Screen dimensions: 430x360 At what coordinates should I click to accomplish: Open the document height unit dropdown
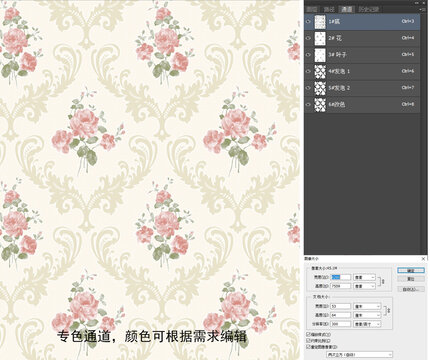[x=367, y=315]
